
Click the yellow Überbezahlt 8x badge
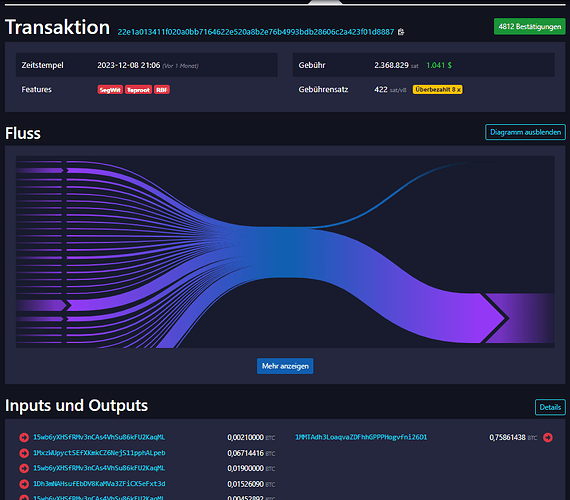[x=437, y=89]
